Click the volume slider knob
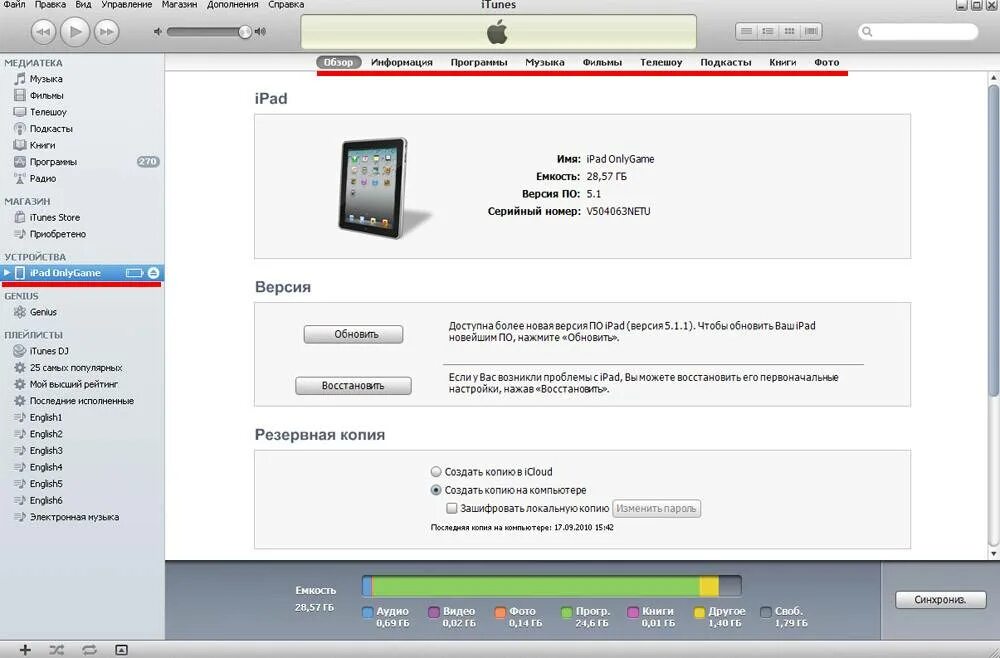Image resolution: width=1000 pixels, height=658 pixels. (x=245, y=31)
